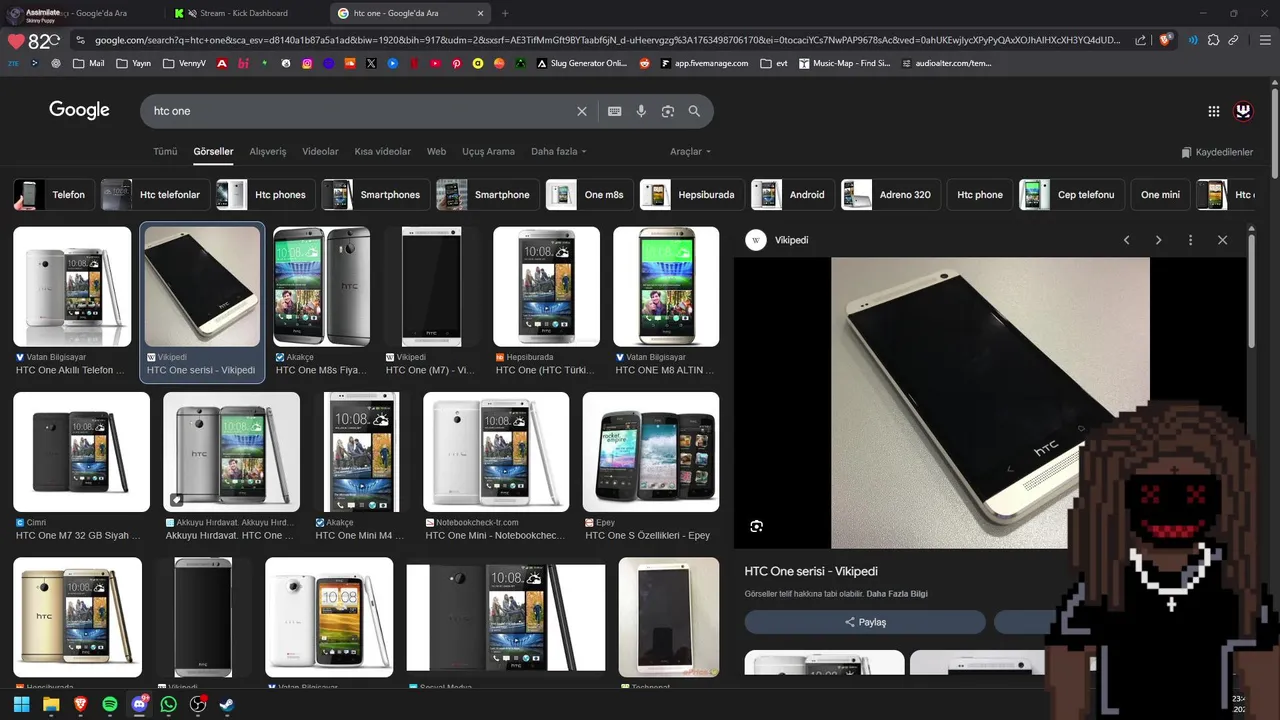
Task: Click the 'Paylaş' share button
Action: click(865, 622)
